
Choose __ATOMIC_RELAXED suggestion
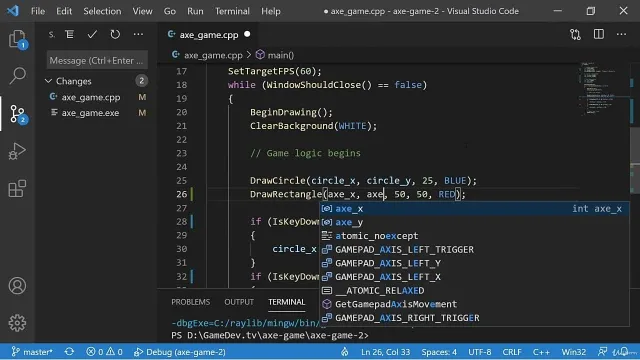click(473, 291)
